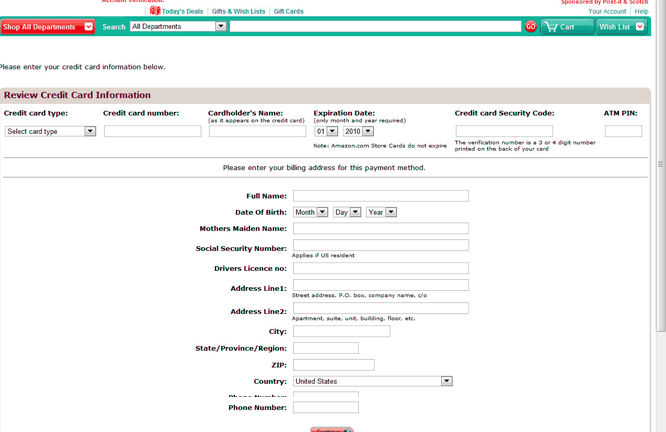Image resolution: width=666 pixels, height=432 pixels.
Task: Click the State/Province/Region field
Action: 326,348
